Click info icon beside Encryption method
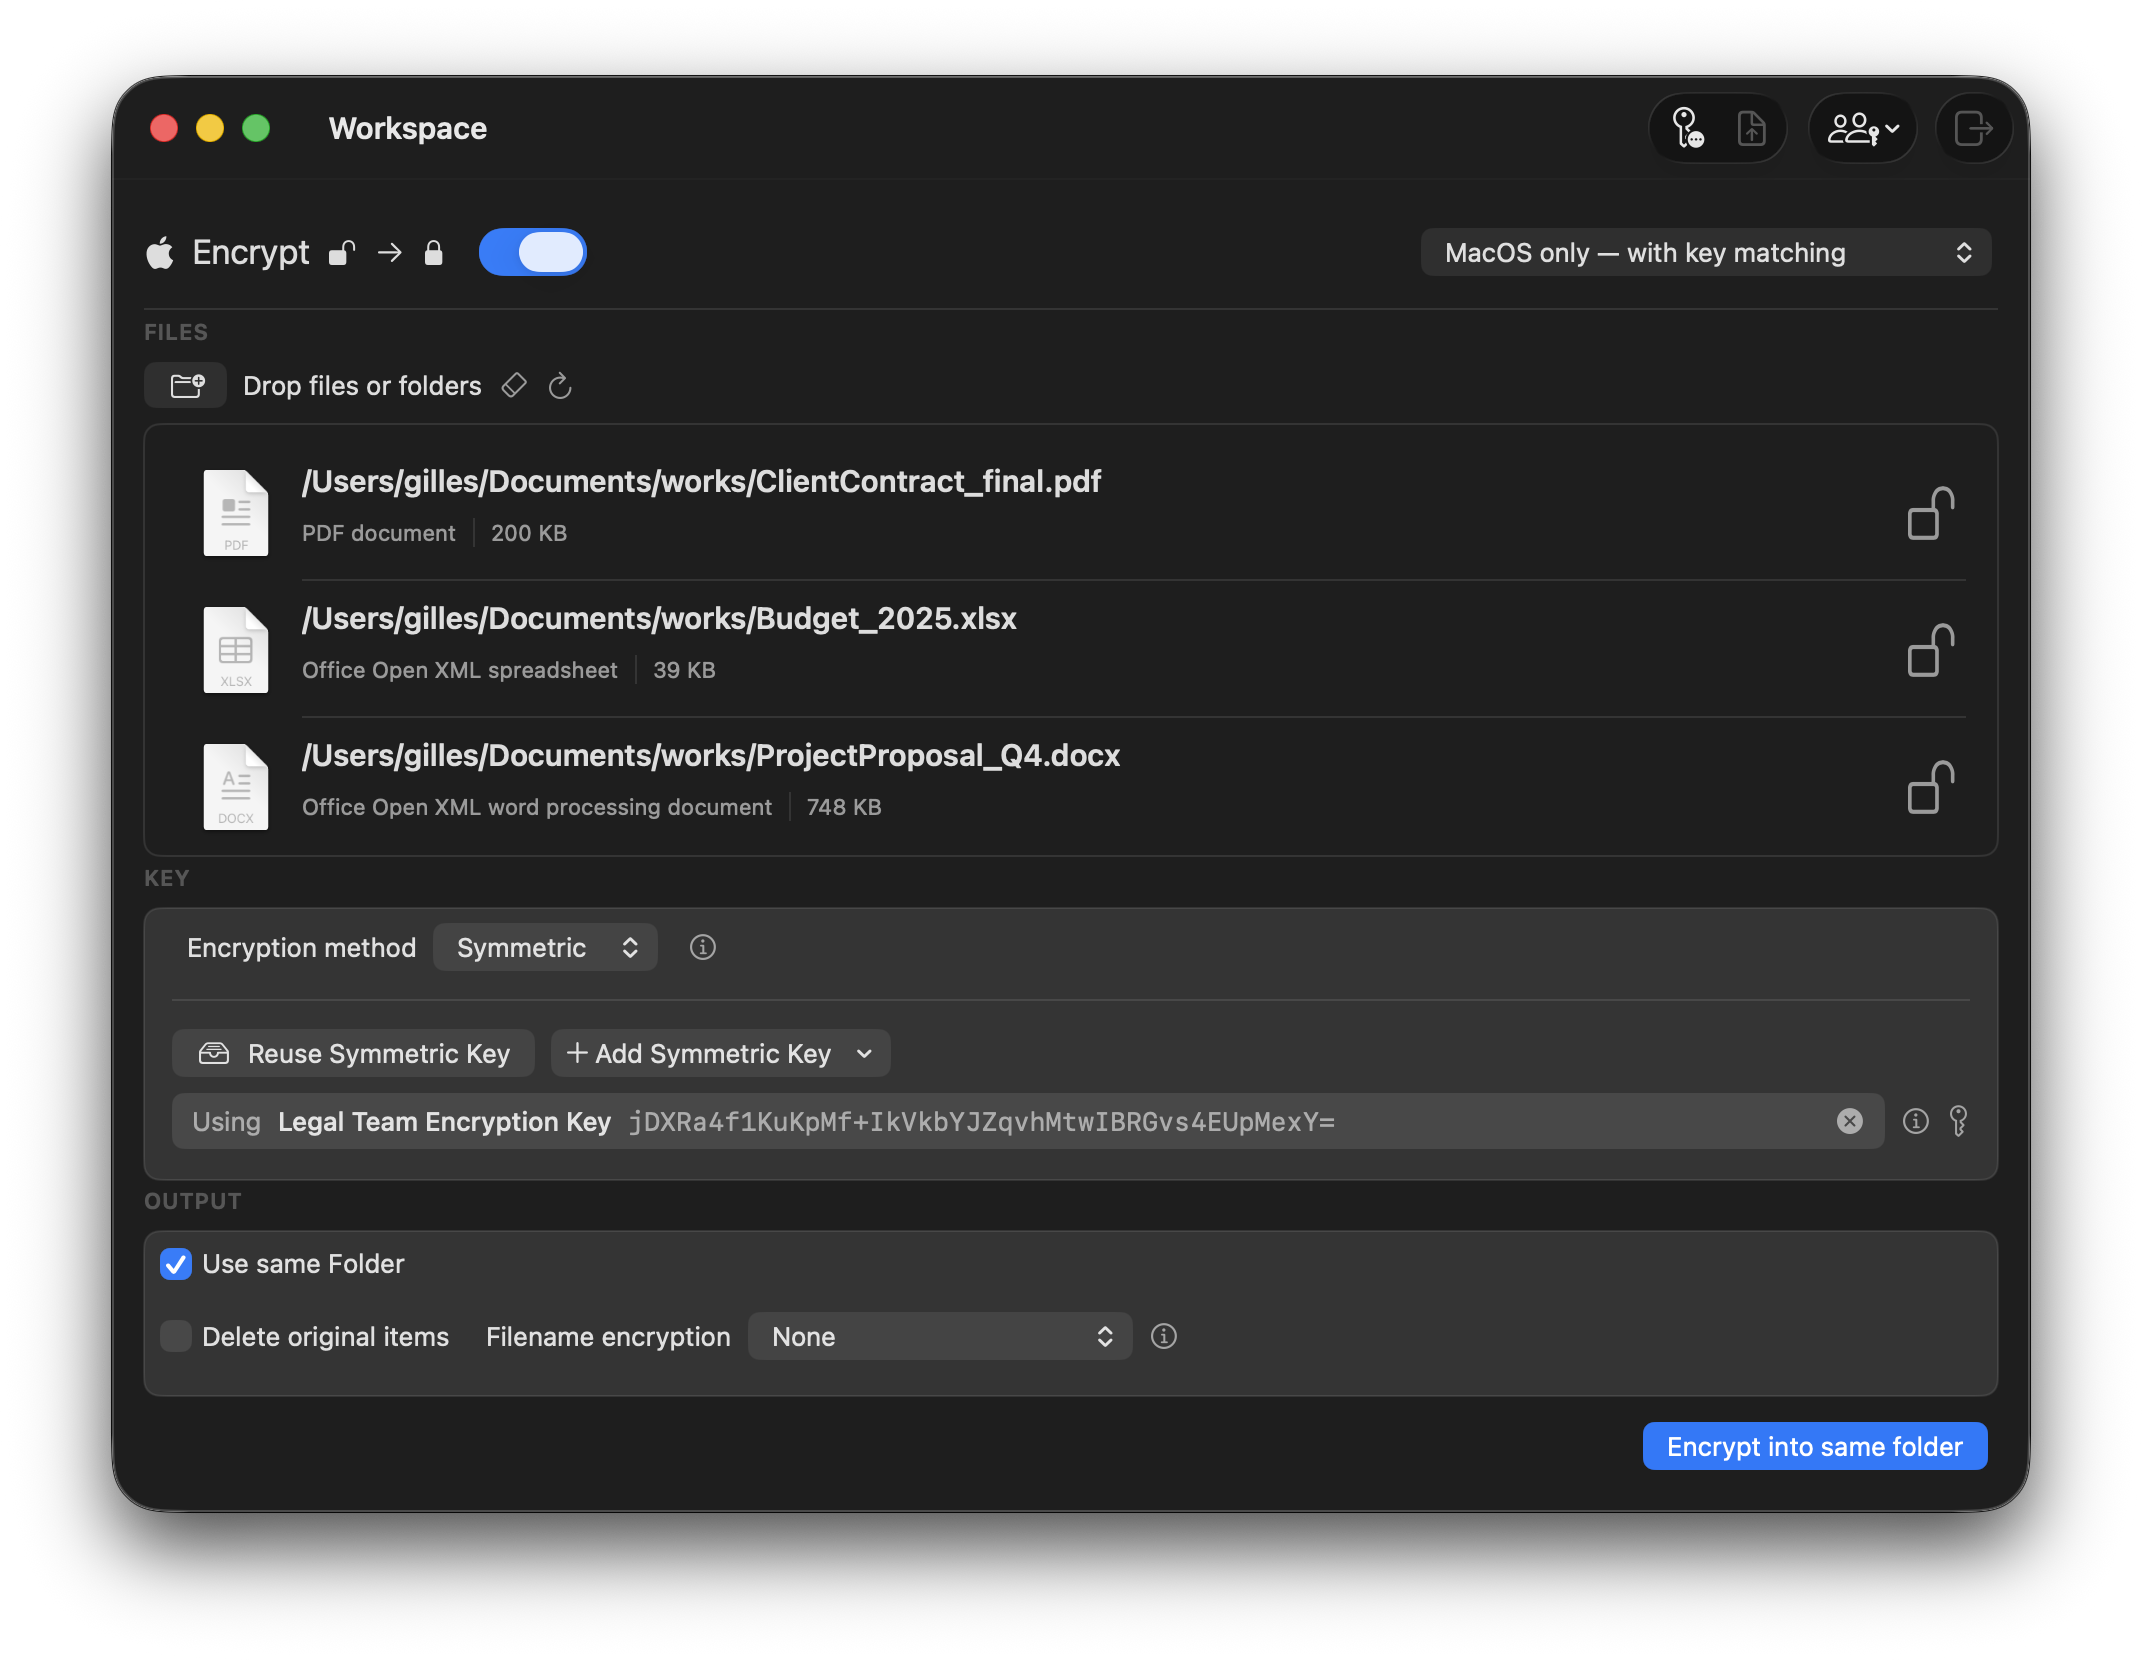The width and height of the screenshot is (2142, 1660). [703, 947]
